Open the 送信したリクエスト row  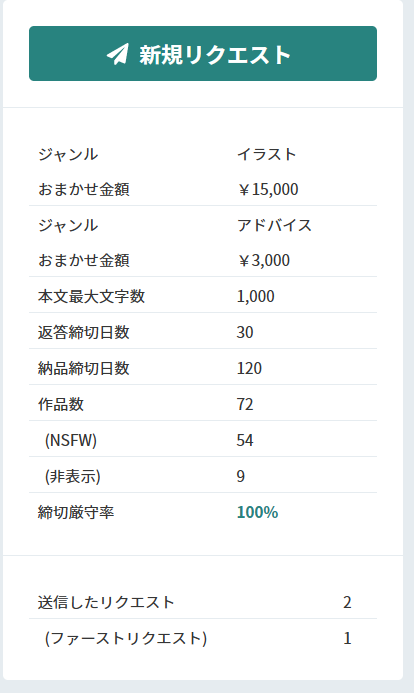[203, 602]
